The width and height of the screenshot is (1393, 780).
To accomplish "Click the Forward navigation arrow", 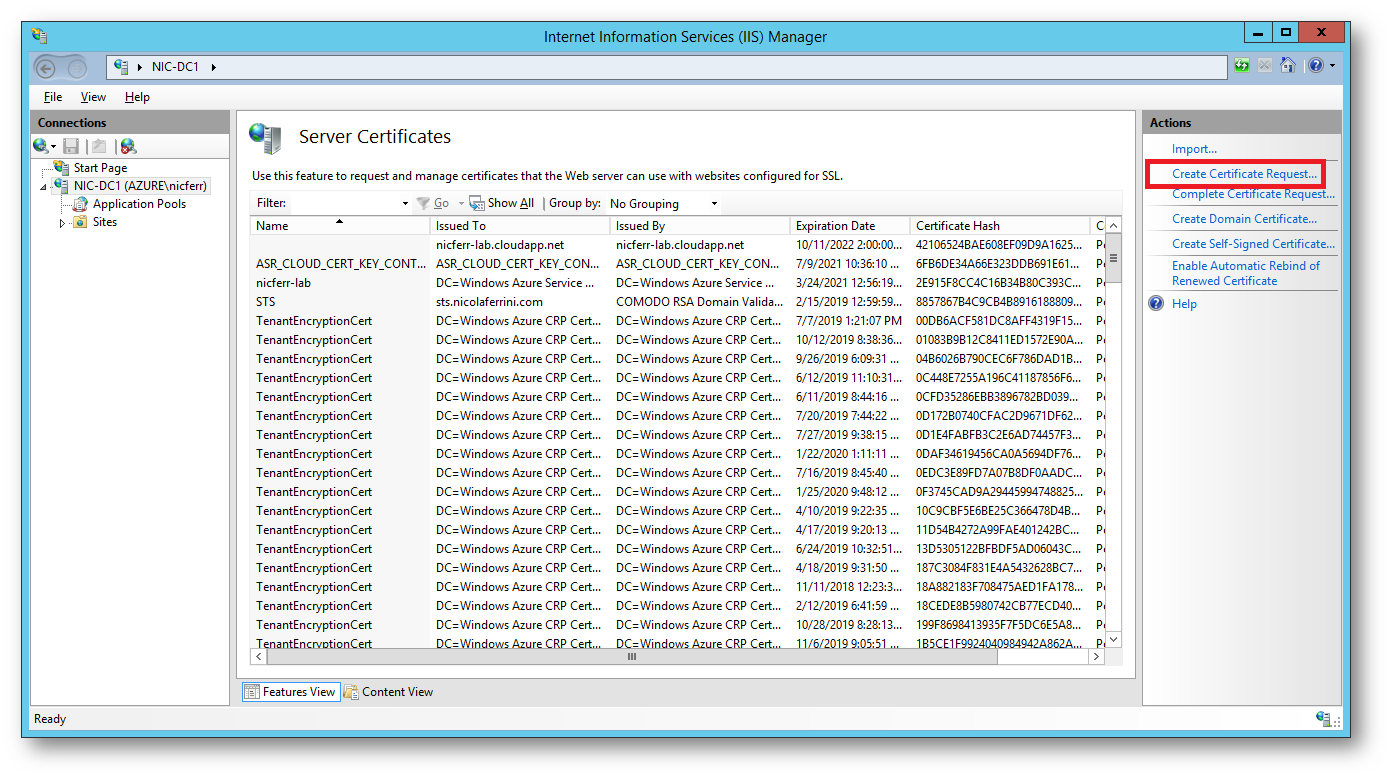I will (76, 67).
